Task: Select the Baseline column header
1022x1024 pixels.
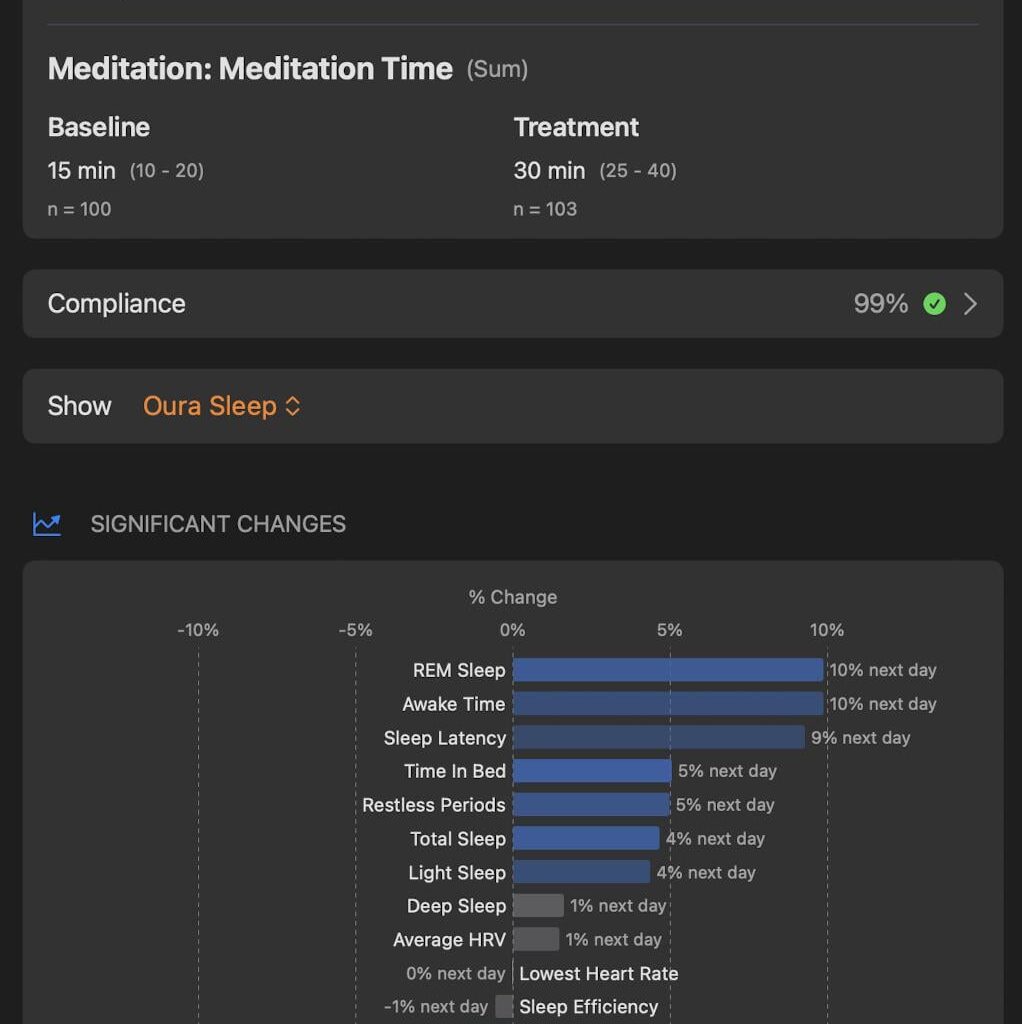Action: coord(98,127)
